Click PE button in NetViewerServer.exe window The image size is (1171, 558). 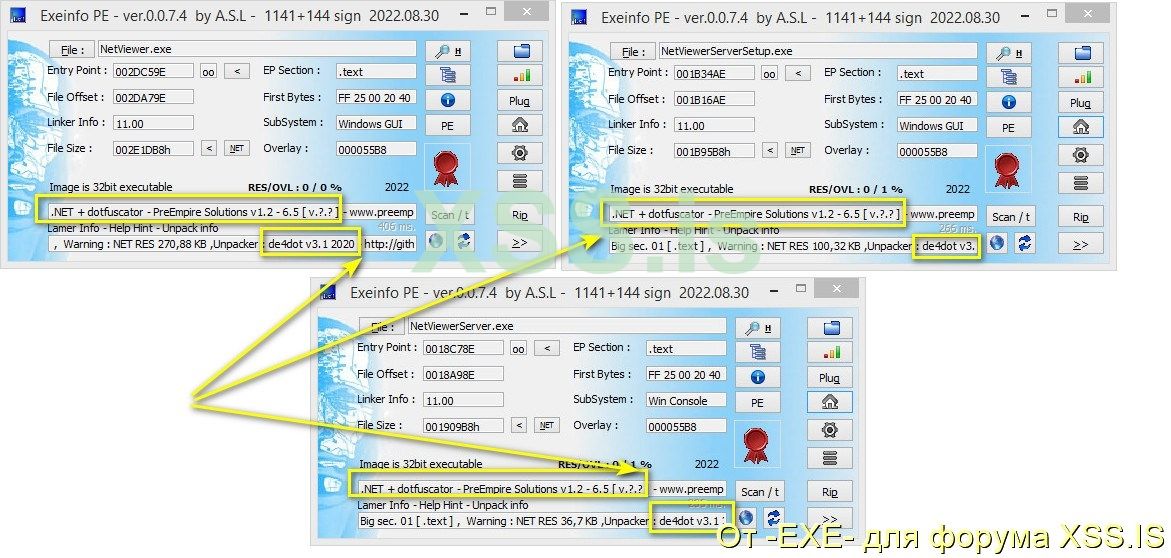coord(757,403)
